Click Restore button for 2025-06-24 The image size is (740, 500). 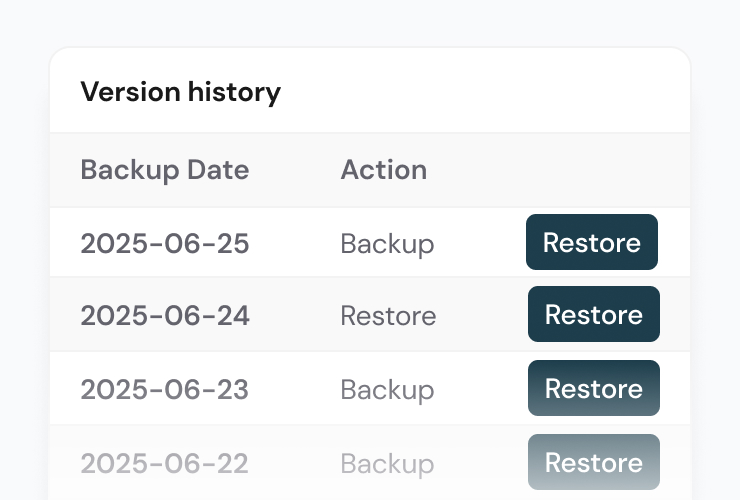[594, 315]
